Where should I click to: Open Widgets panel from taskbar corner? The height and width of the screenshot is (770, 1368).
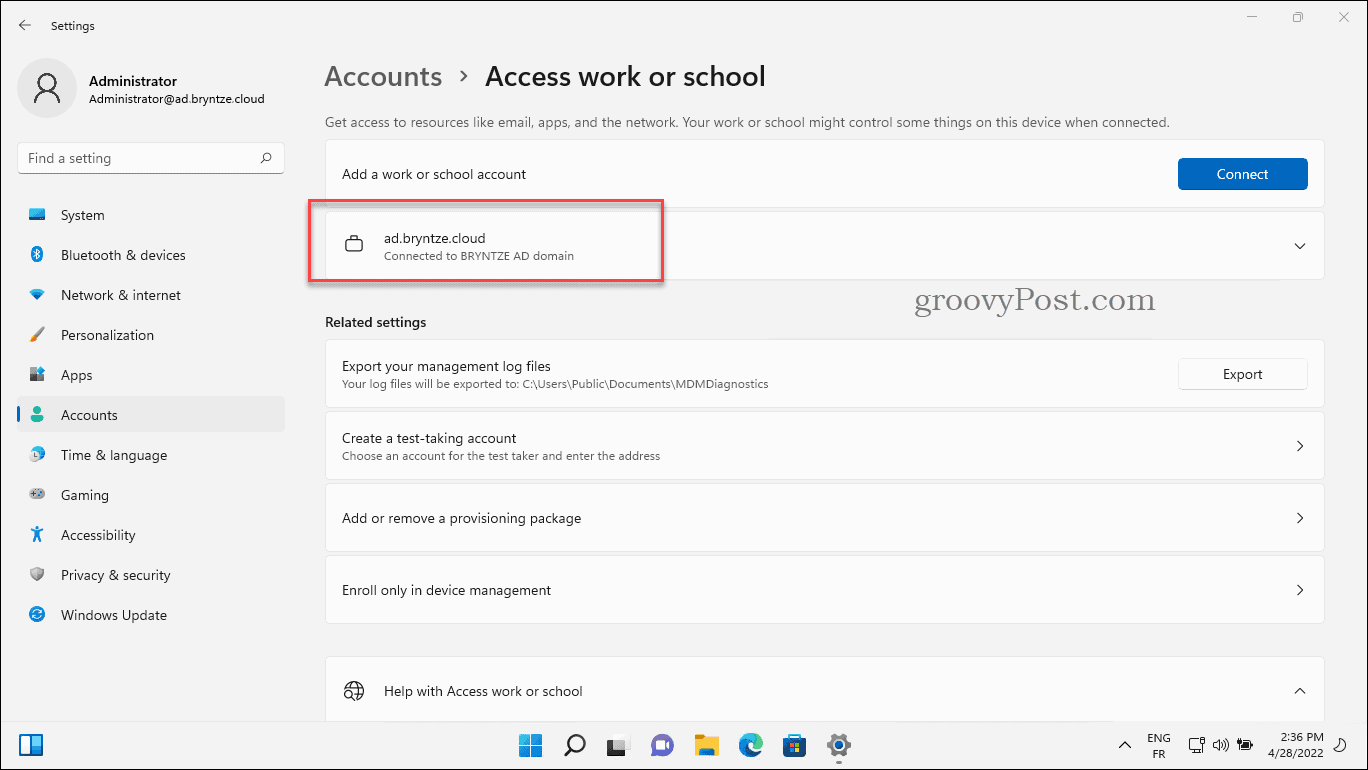(x=31, y=745)
